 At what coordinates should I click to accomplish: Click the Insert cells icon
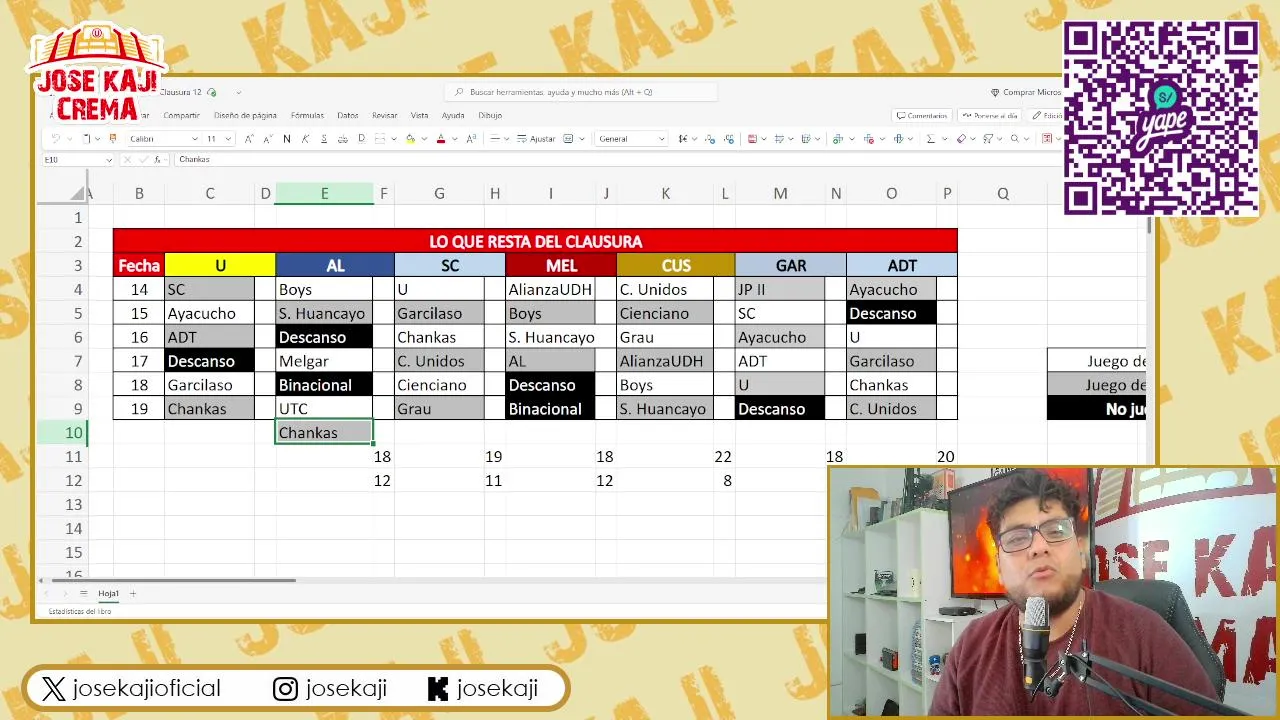pos(837,139)
